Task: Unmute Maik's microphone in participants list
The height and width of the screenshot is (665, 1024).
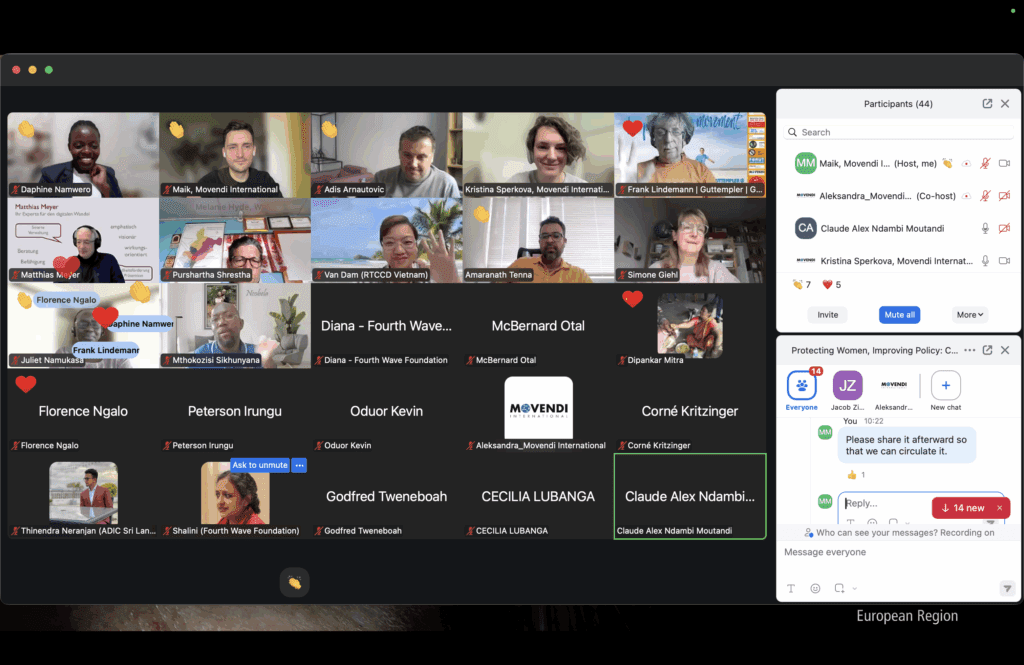Action: tap(985, 163)
